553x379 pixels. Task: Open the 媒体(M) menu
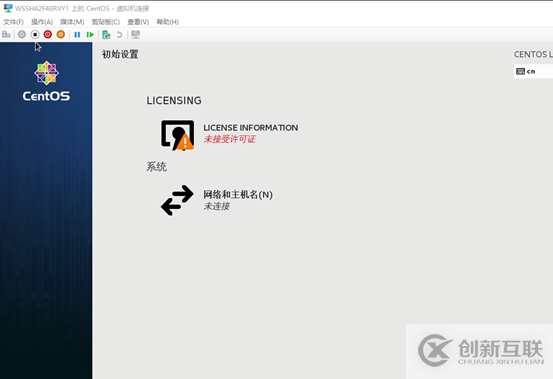click(72, 22)
